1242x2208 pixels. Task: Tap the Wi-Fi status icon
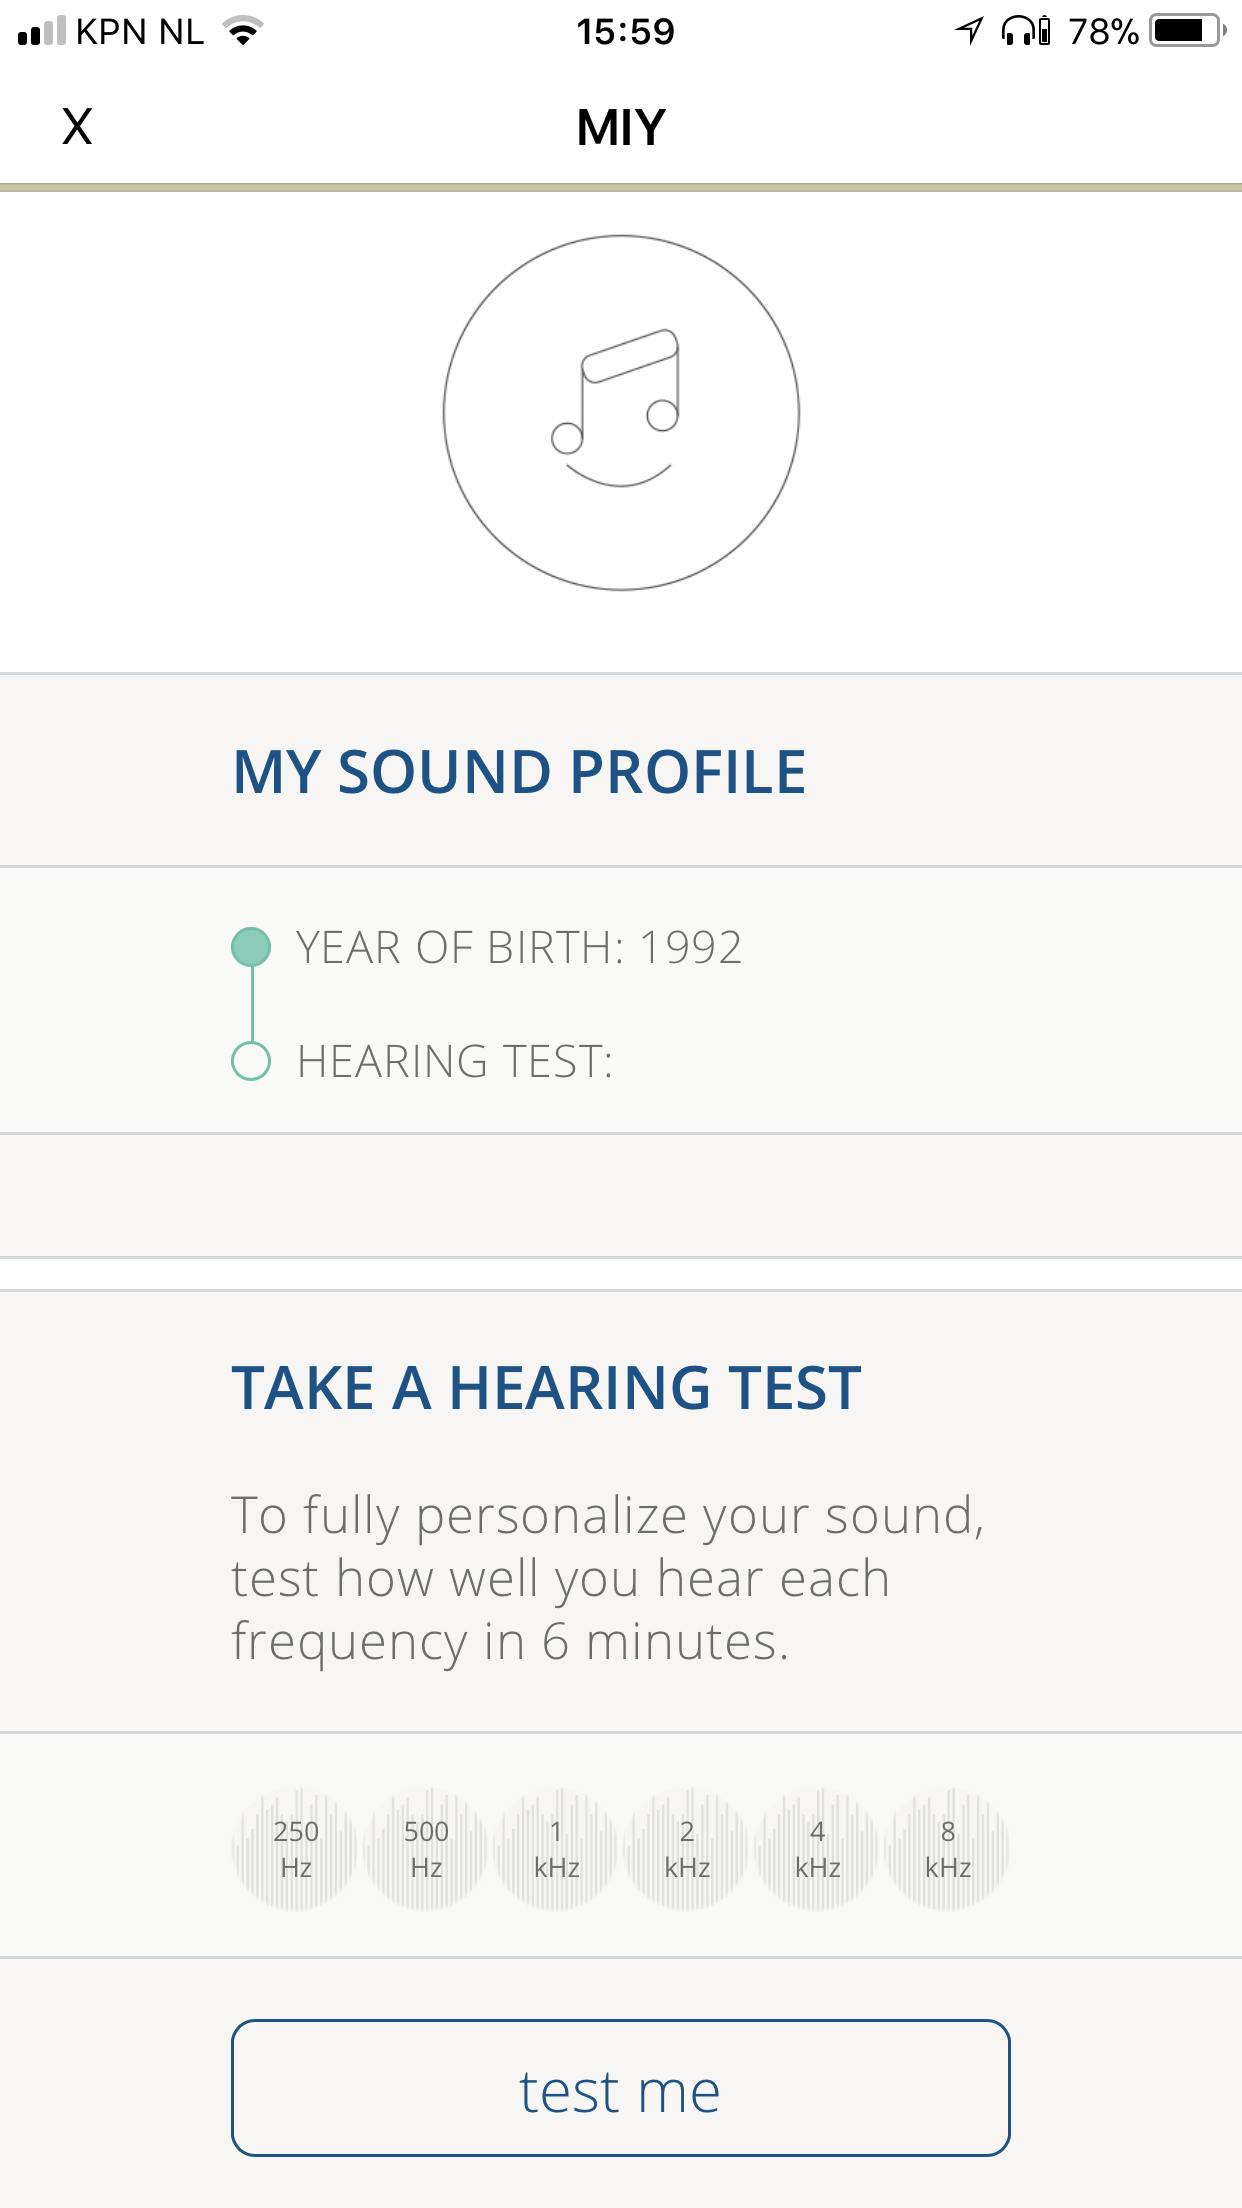point(241,32)
